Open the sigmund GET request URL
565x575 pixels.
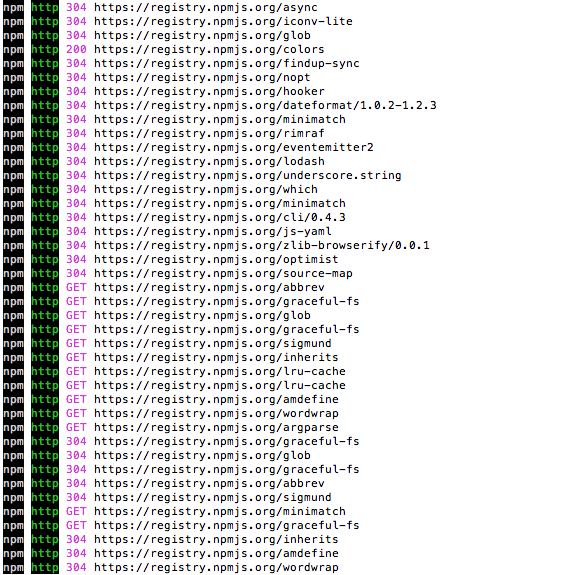tap(213, 343)
